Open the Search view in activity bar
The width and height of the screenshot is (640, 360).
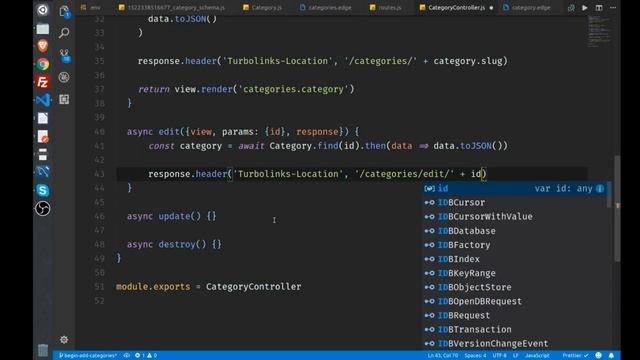point(64,33)
